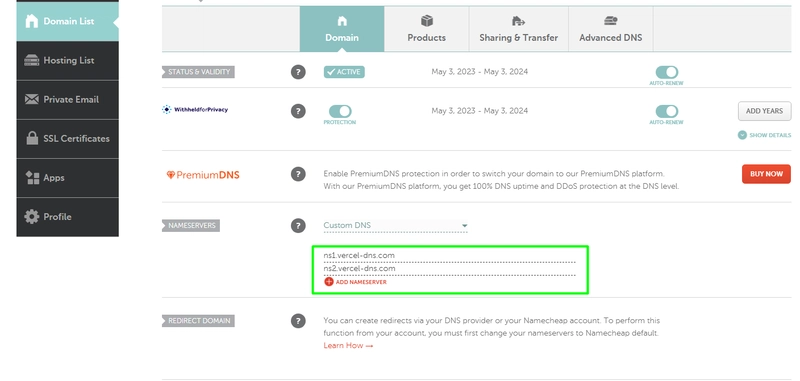Click the Active status badge
This screenshot has width=800, height=381.
pos(344,72)
